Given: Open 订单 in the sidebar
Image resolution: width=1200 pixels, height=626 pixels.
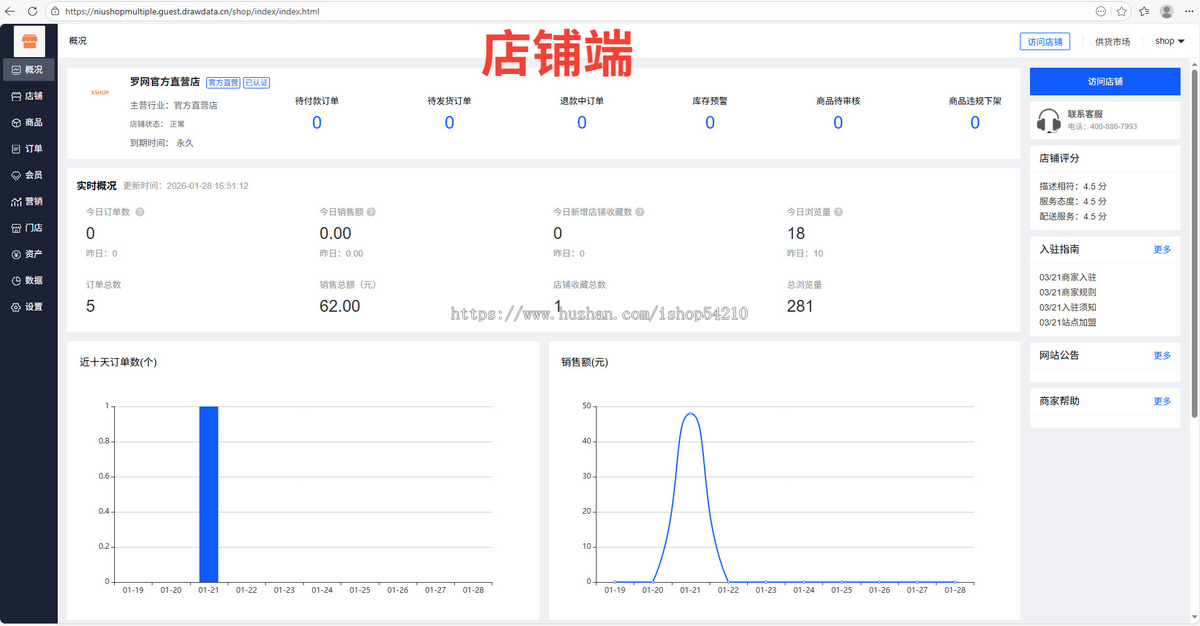Looking at the screenshot, I should pyautogui.click(x=28, y=149).
